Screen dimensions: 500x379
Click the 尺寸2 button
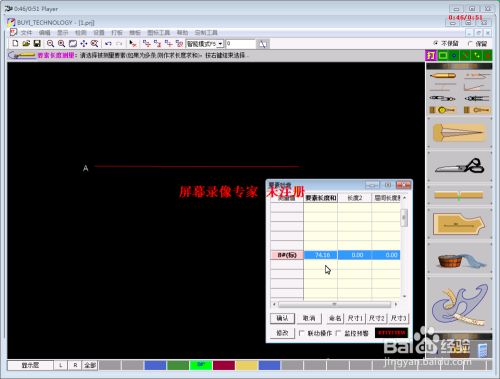point(377,318)
